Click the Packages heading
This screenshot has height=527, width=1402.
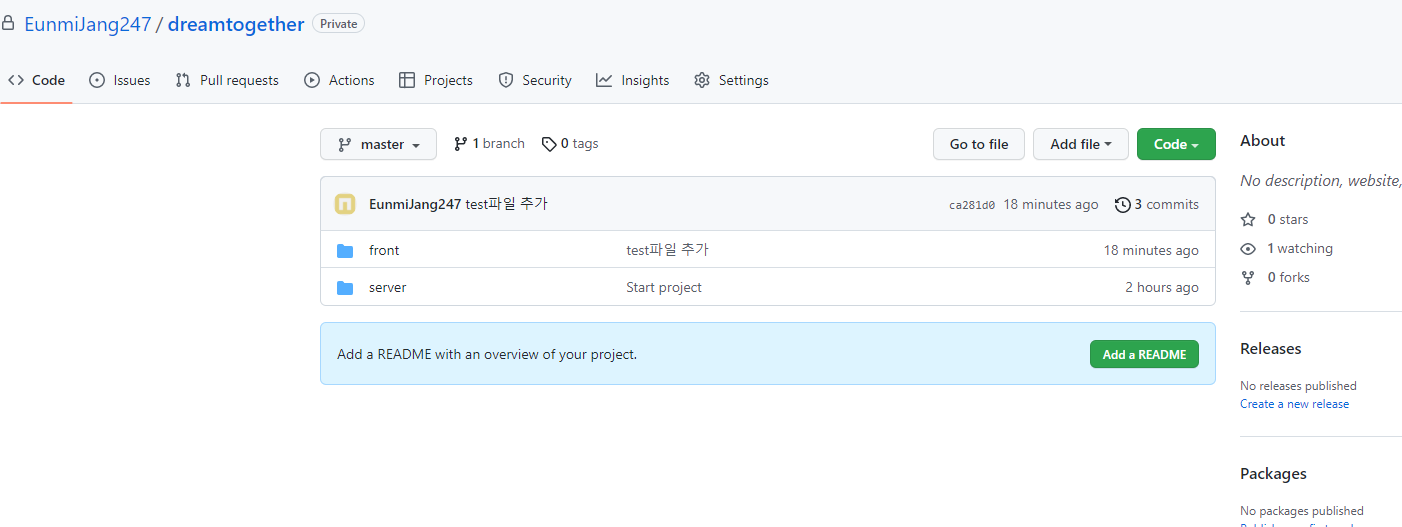click(1273, 474)
